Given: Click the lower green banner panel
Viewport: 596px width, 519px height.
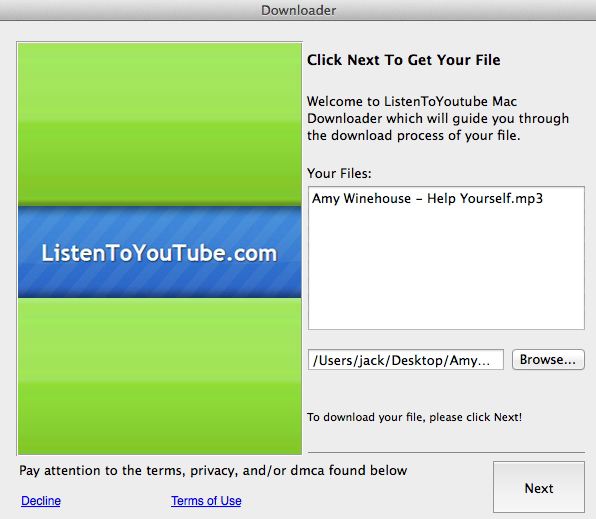Looking at the screenshot, I should 159,376.
